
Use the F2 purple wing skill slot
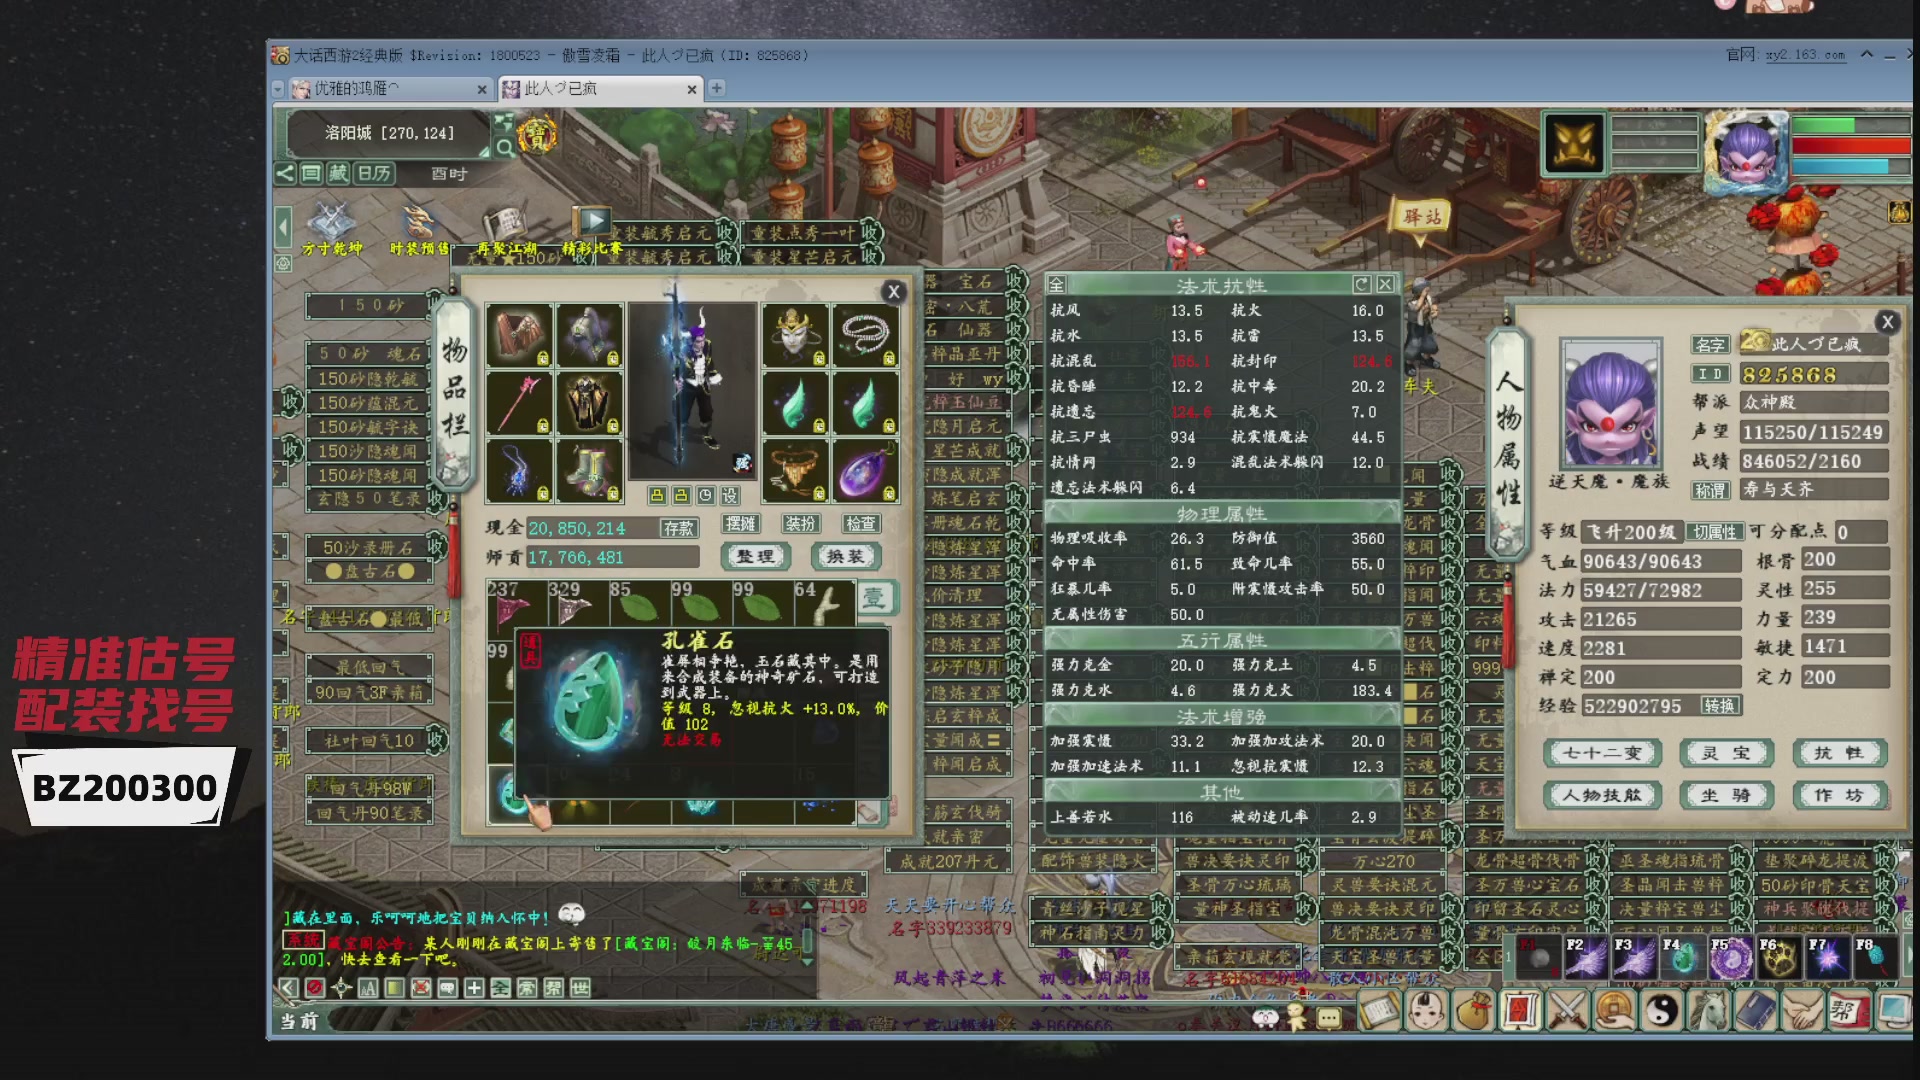click(x=1585, y=957)
